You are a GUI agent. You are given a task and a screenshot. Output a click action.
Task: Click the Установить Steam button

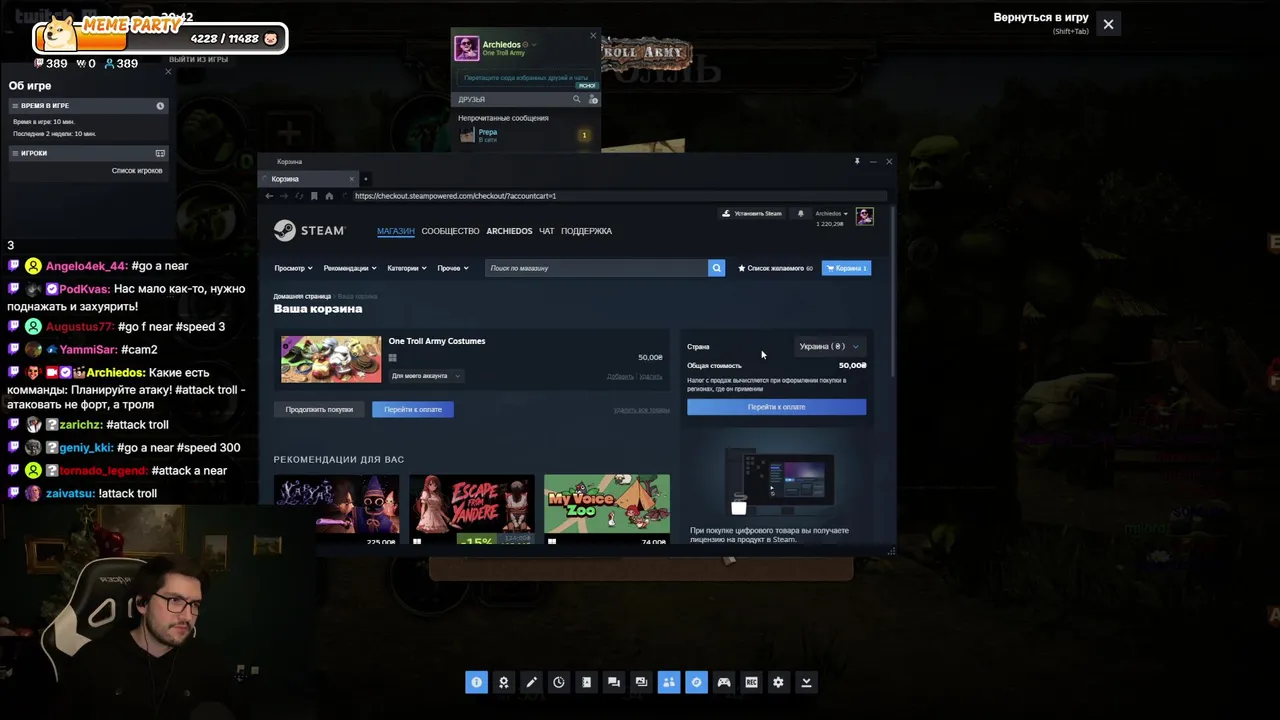pyautogui.click(x=752, y=213)
